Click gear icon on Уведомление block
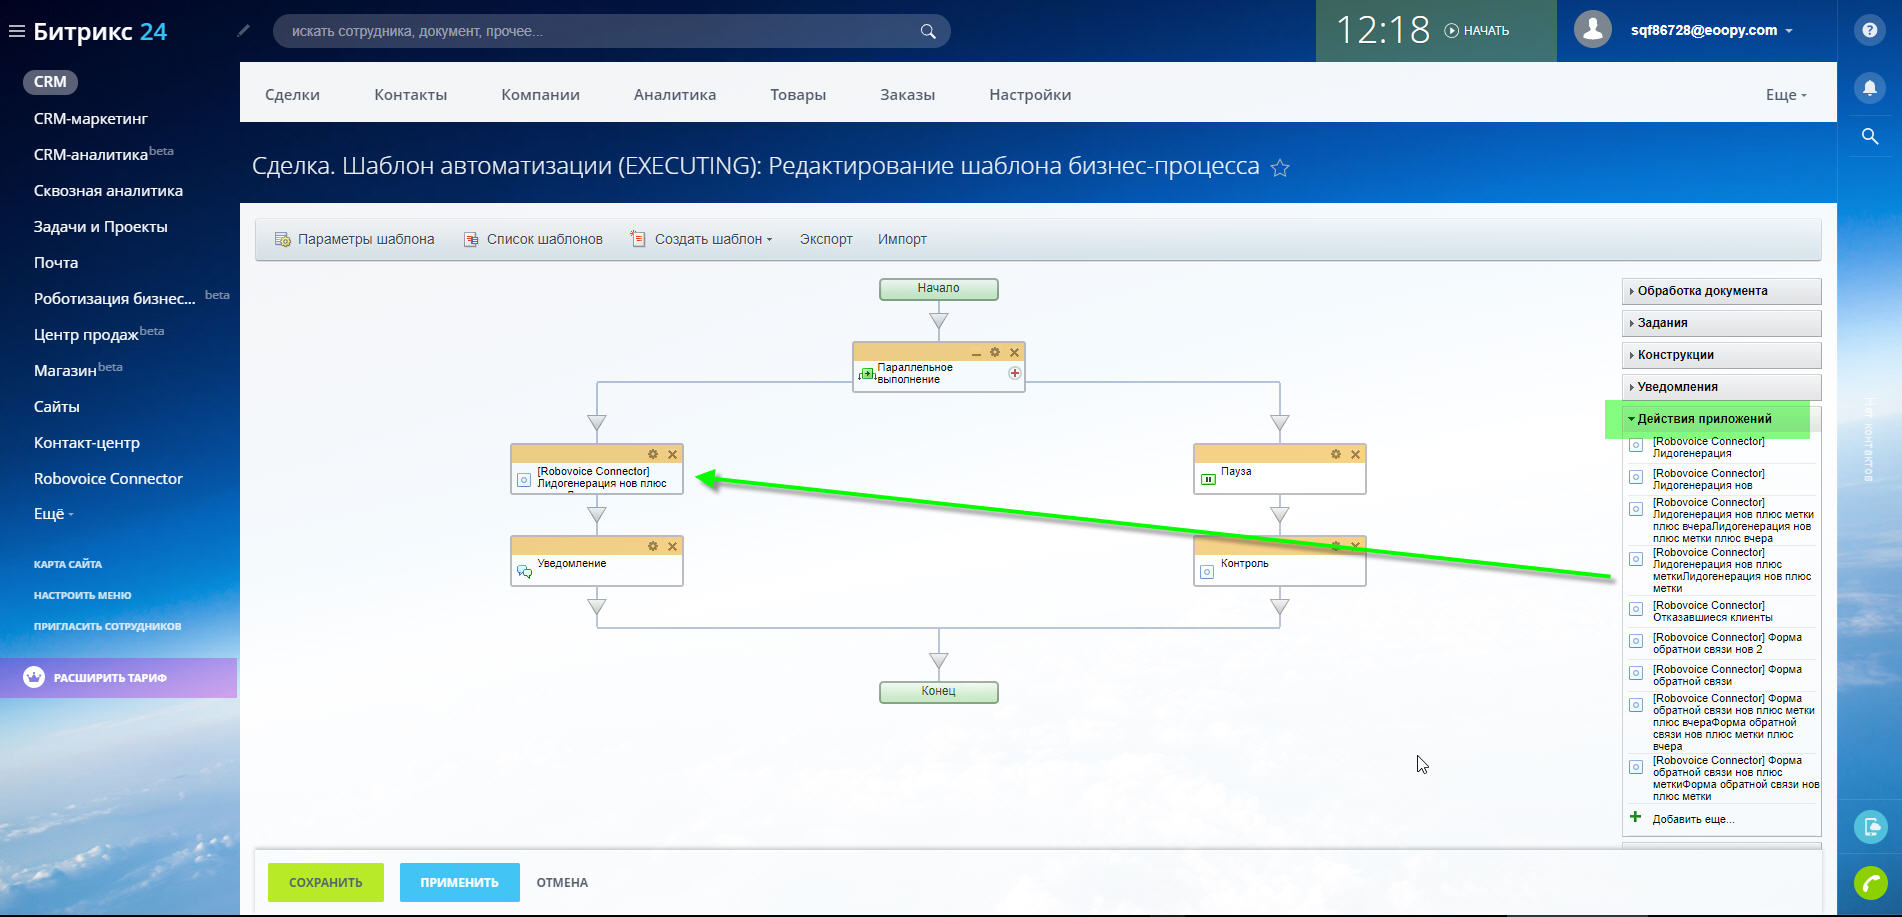The image size is (1902, 917). [652, 546]
